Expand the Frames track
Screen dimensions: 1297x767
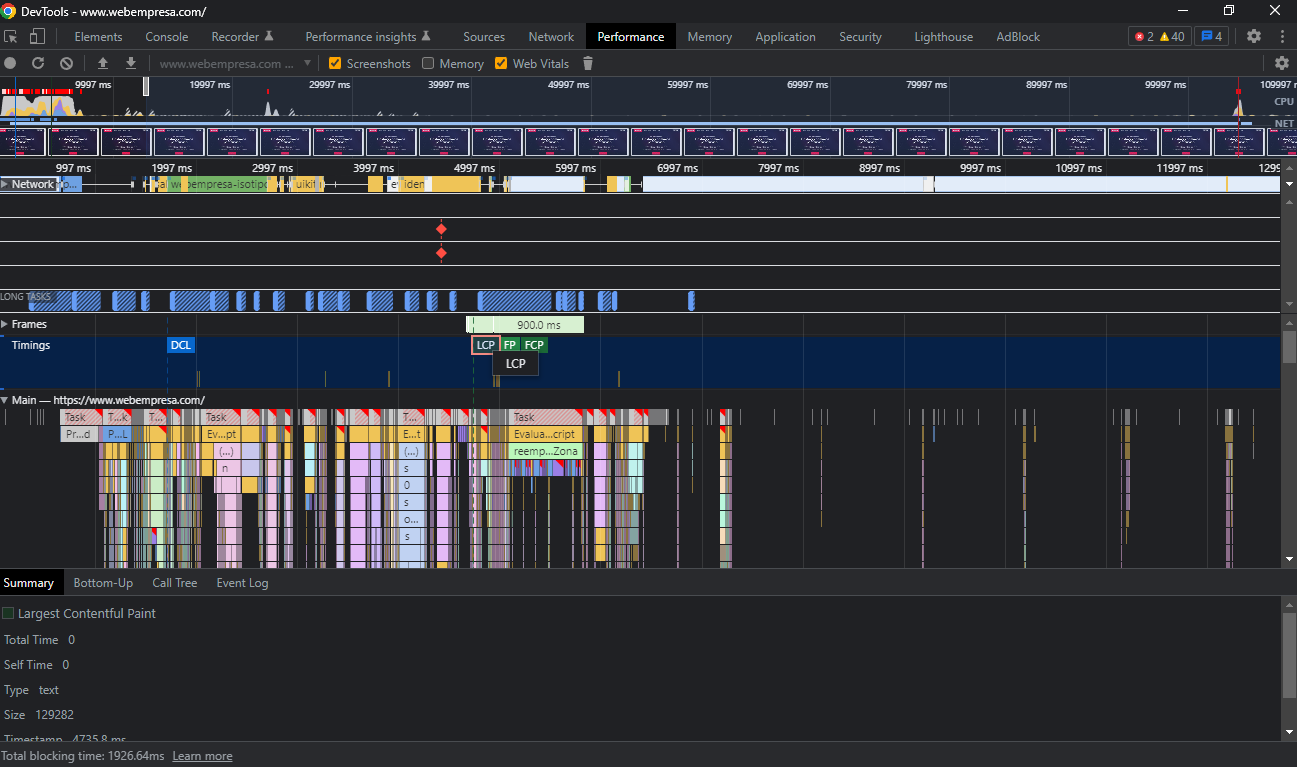(5, 324)
